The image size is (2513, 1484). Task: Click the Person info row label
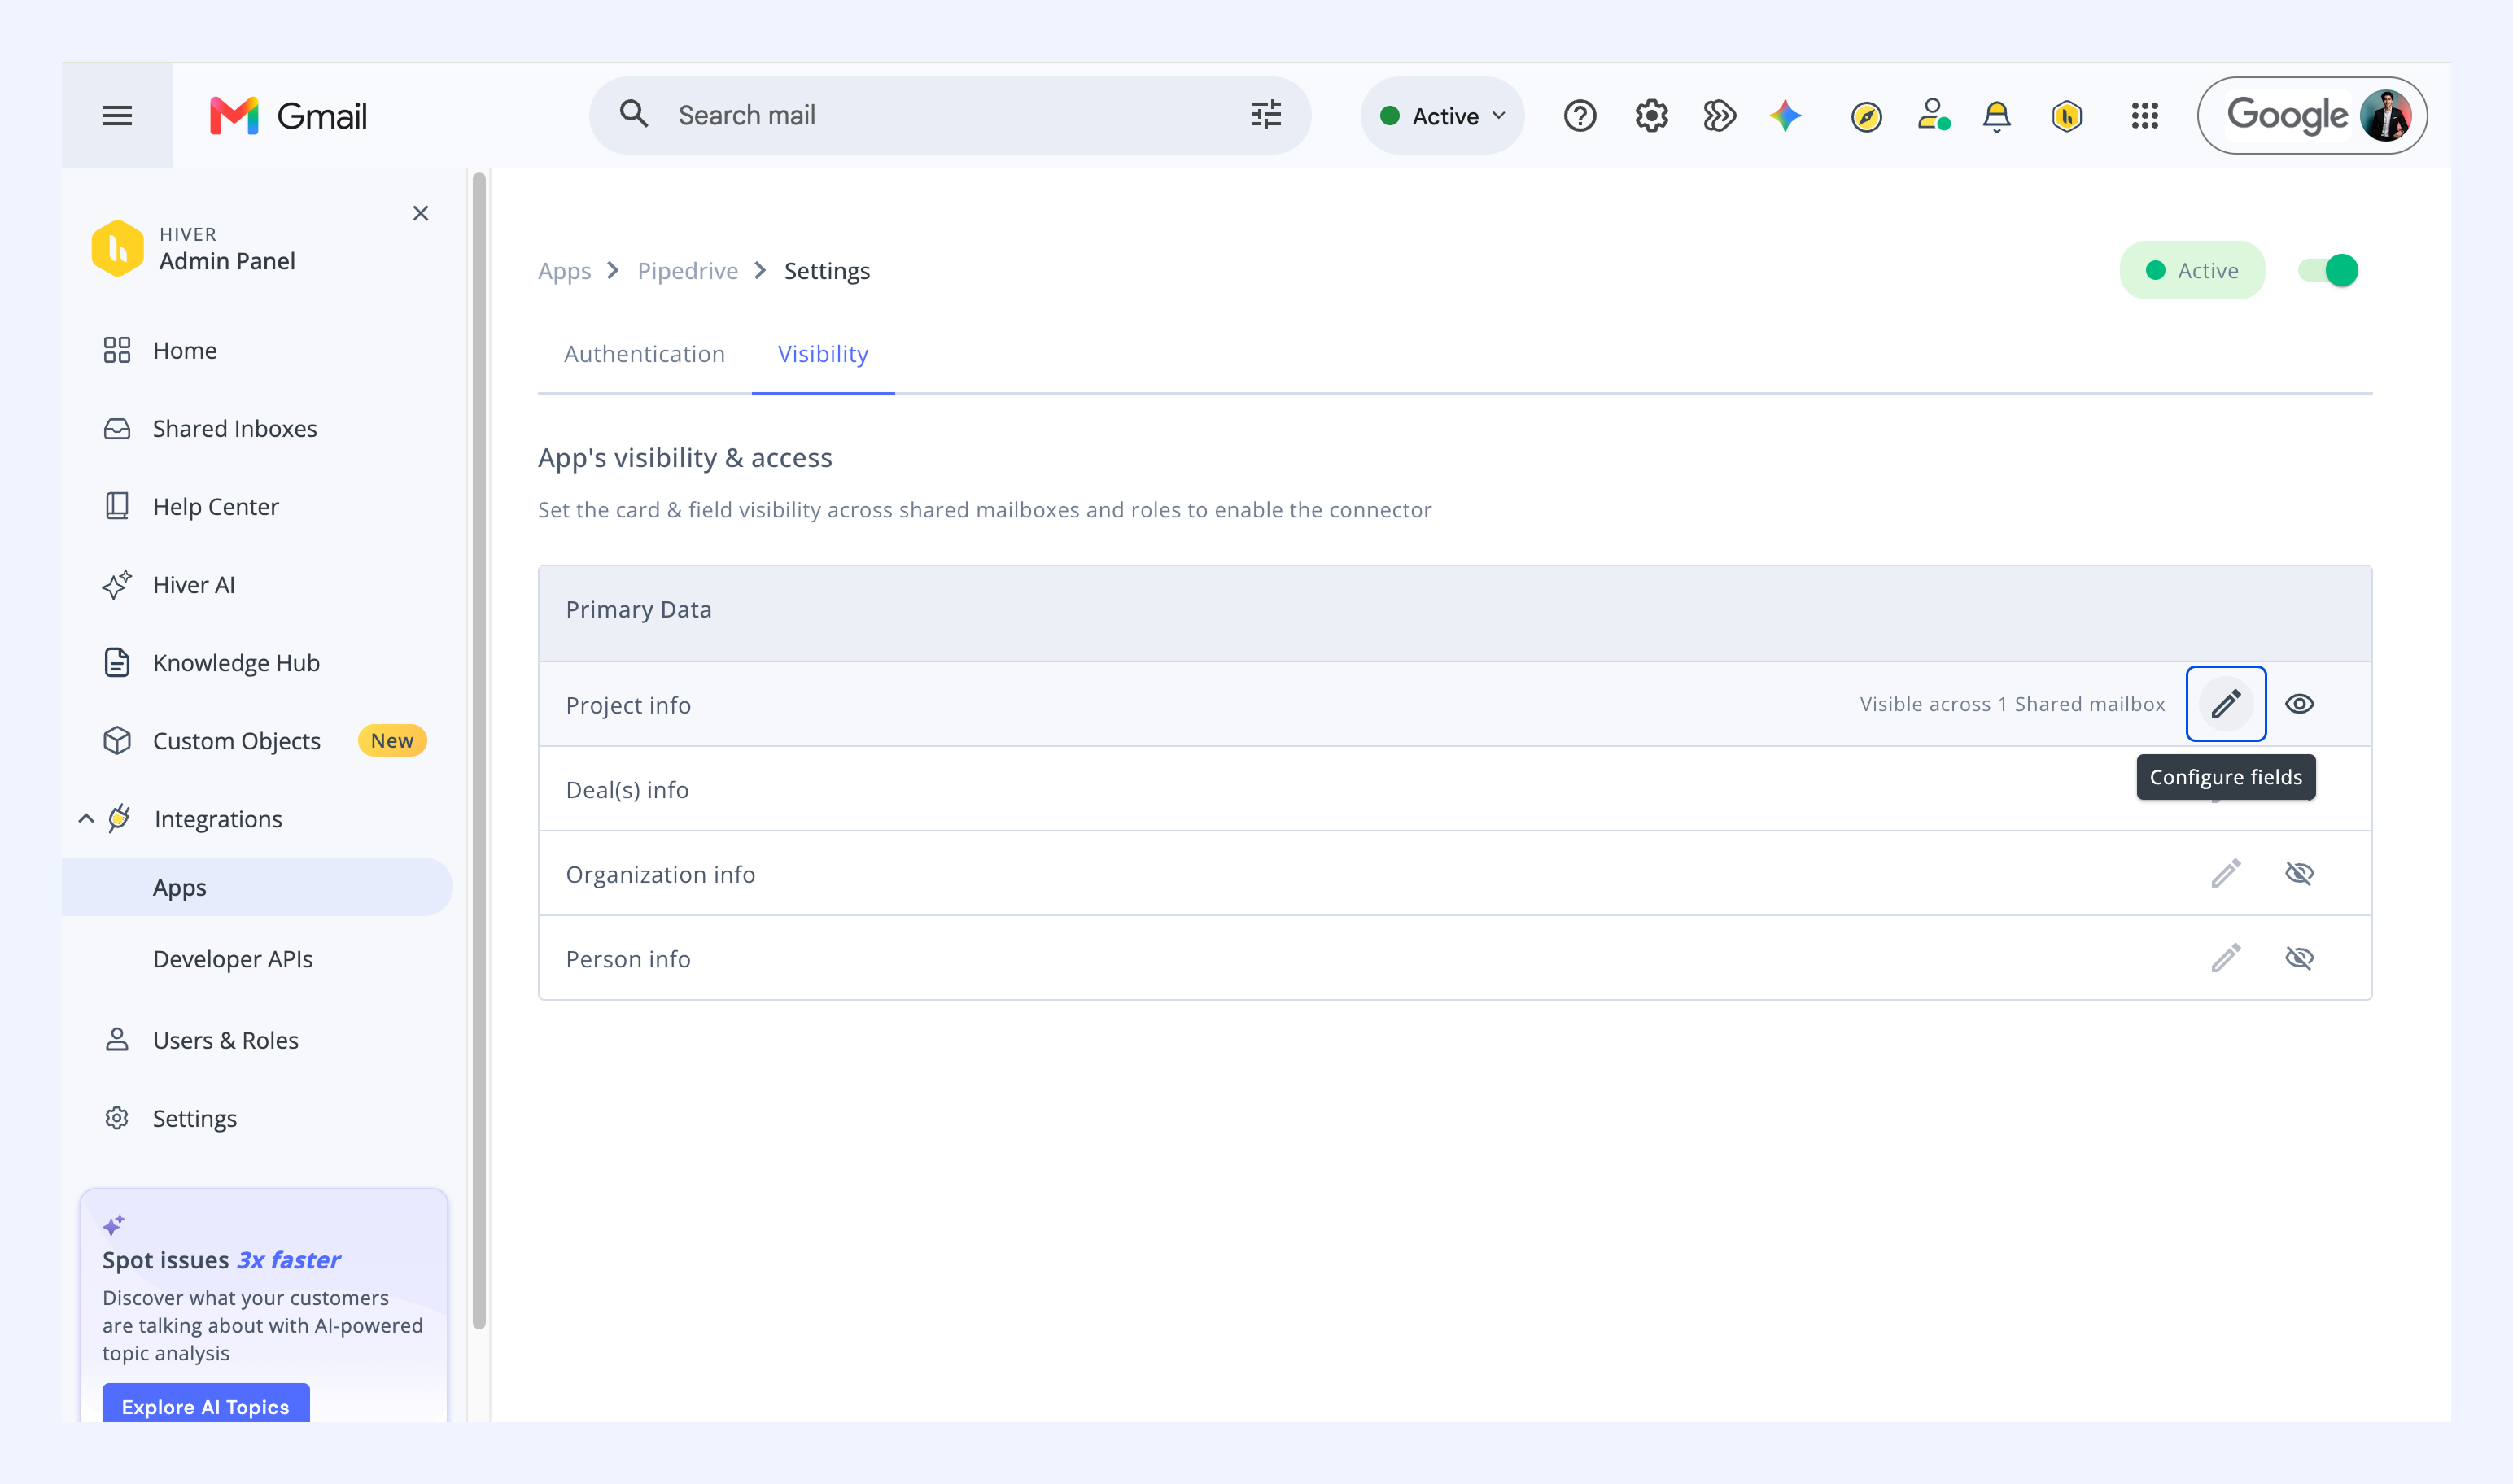628,960
